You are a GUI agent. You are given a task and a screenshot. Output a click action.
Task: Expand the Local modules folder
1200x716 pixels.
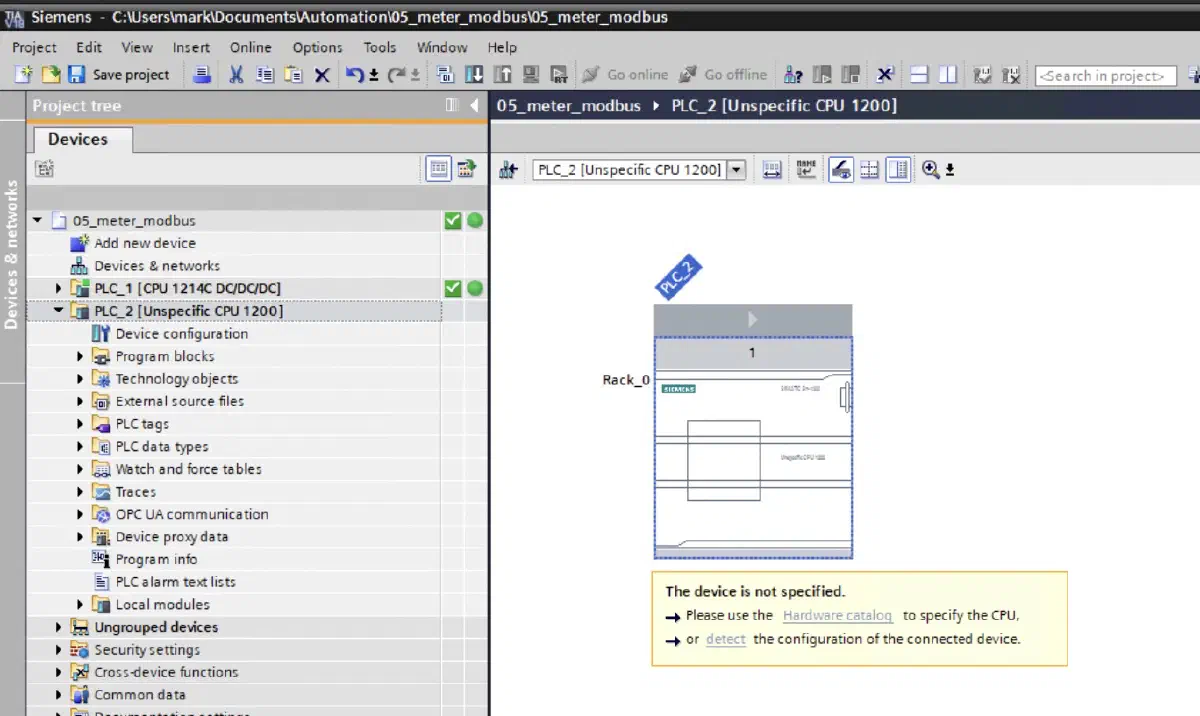click(80, 605)
